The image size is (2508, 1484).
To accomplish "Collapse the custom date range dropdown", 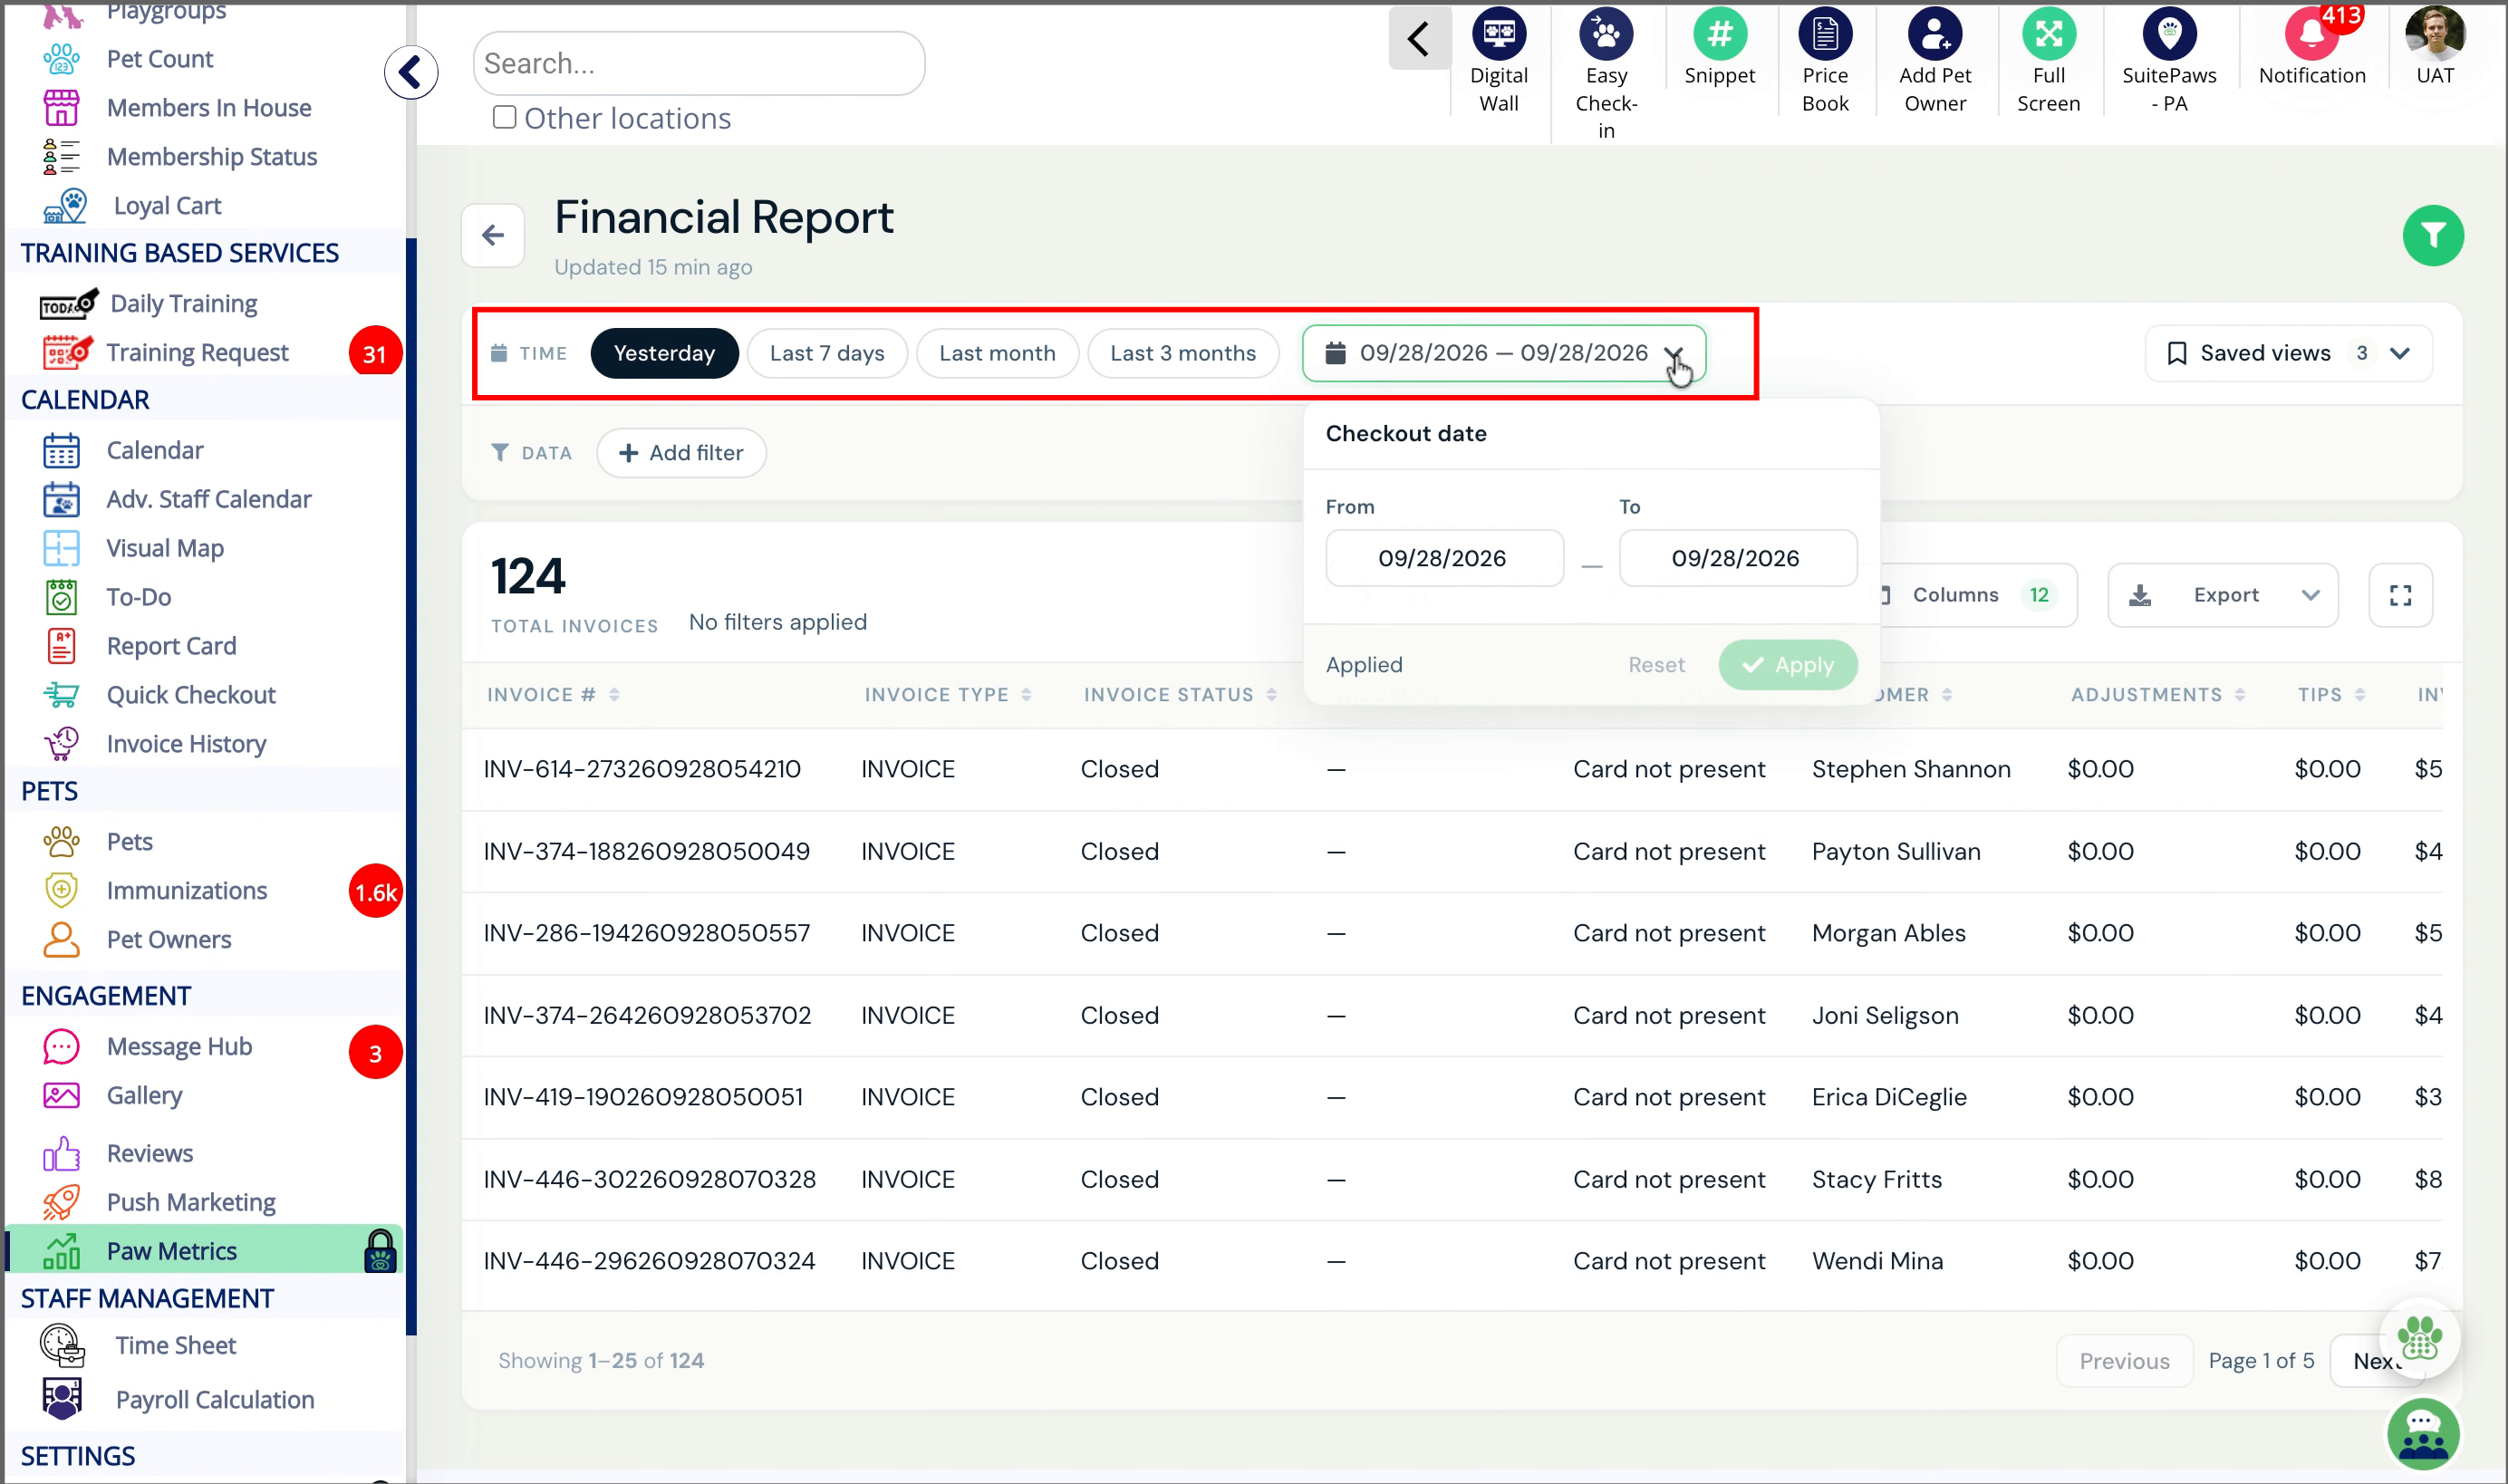I will pos(1503,353).
